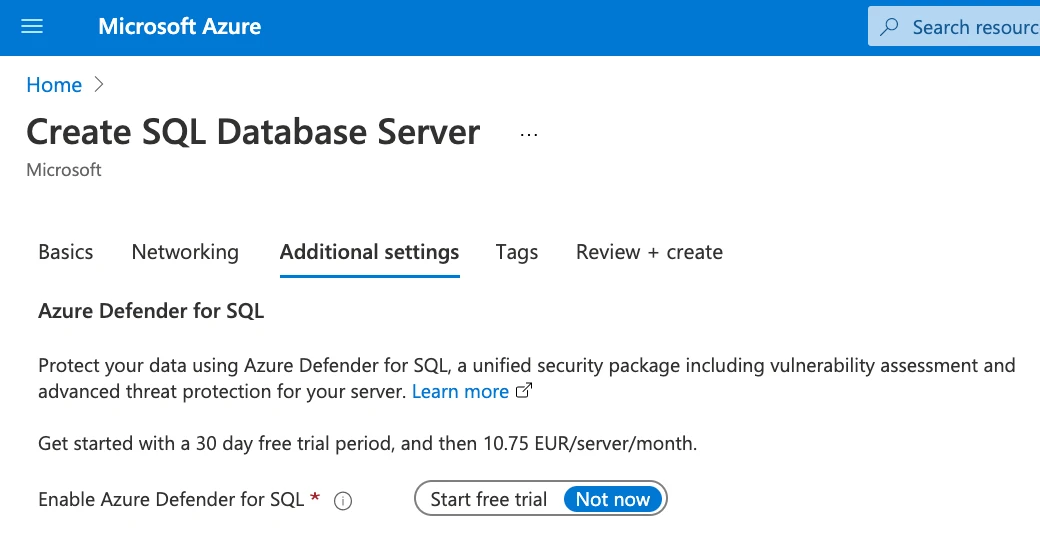Open the ellipsis more options menu
The image size is (1040, 552).
[x=529, y=135]
